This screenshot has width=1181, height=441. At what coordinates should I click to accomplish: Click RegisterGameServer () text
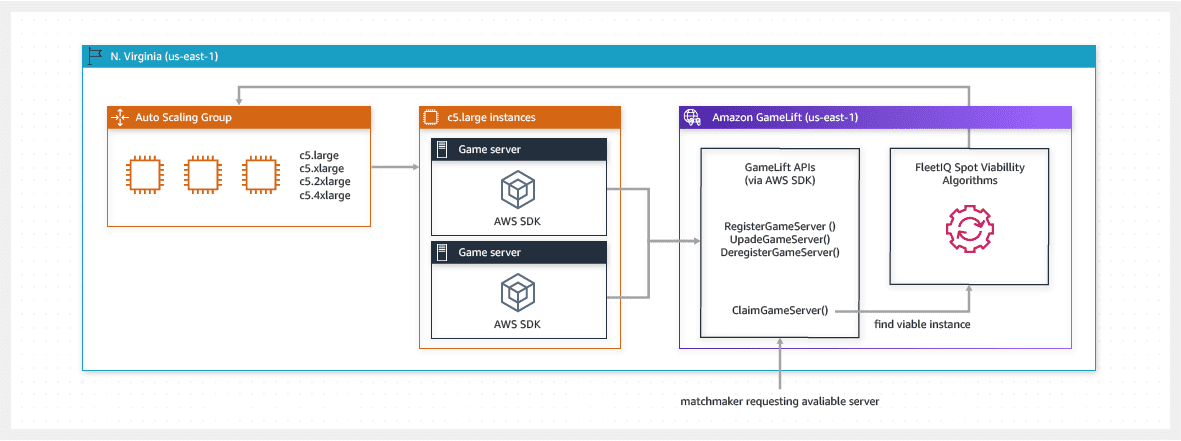point(780,227)
